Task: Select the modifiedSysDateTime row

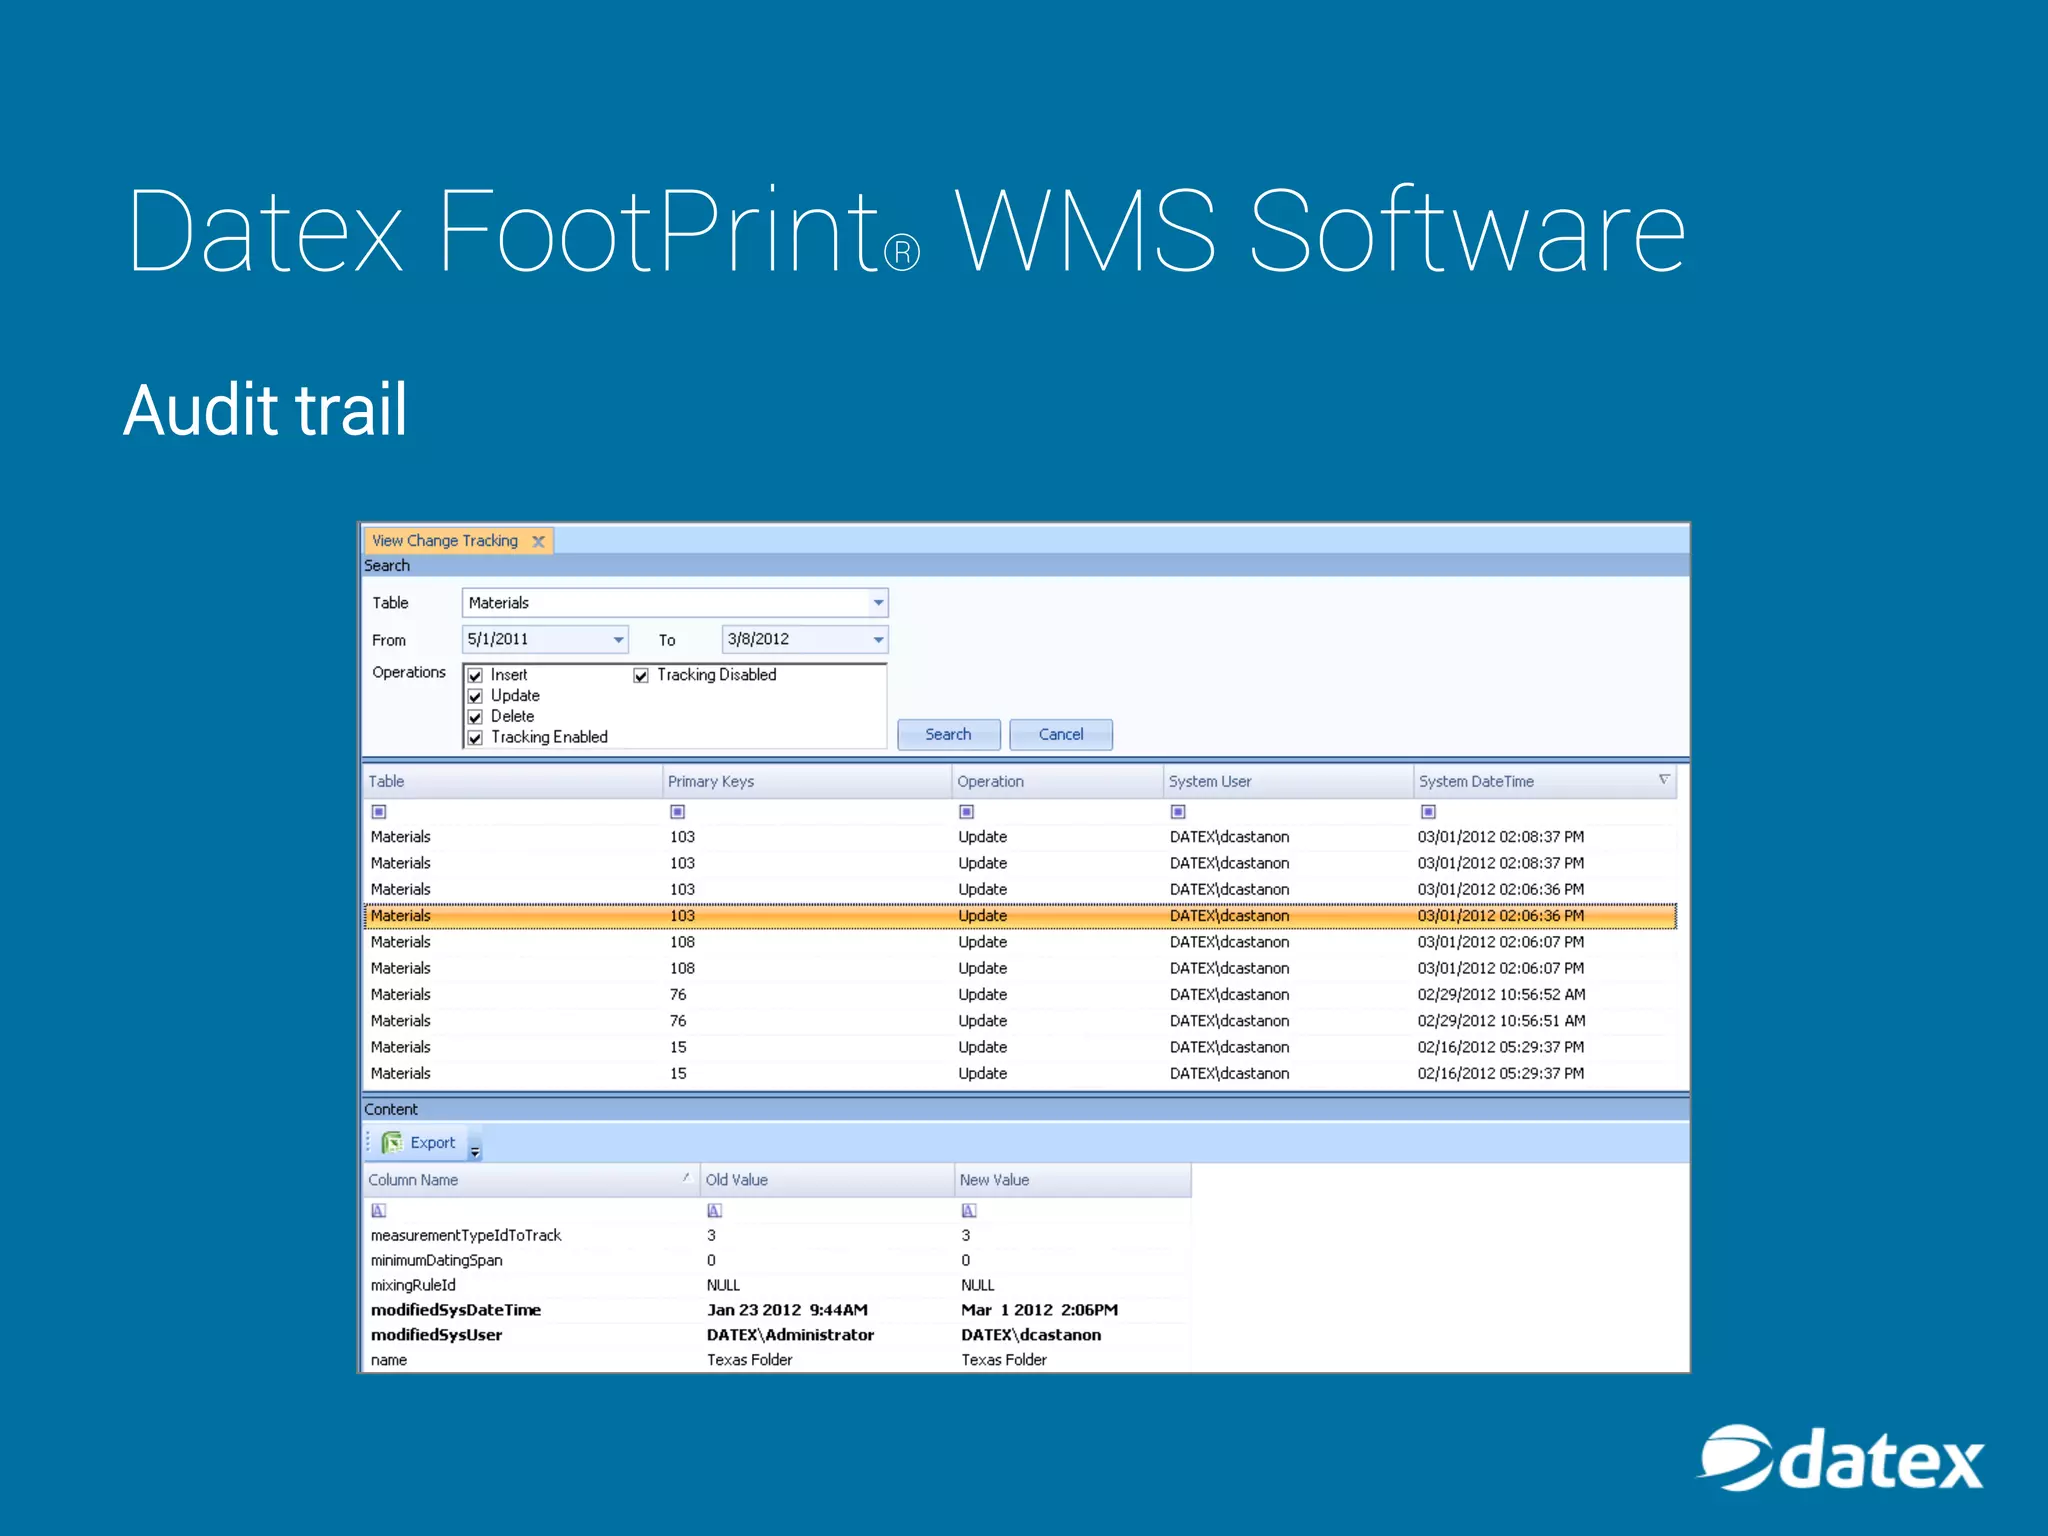Action: pos(777,1310)
